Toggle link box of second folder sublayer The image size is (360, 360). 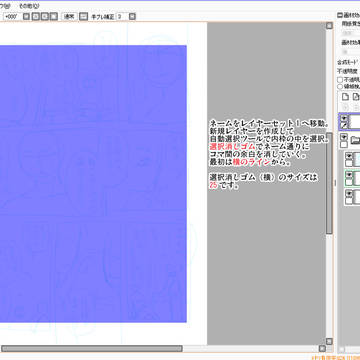[349, 182]
